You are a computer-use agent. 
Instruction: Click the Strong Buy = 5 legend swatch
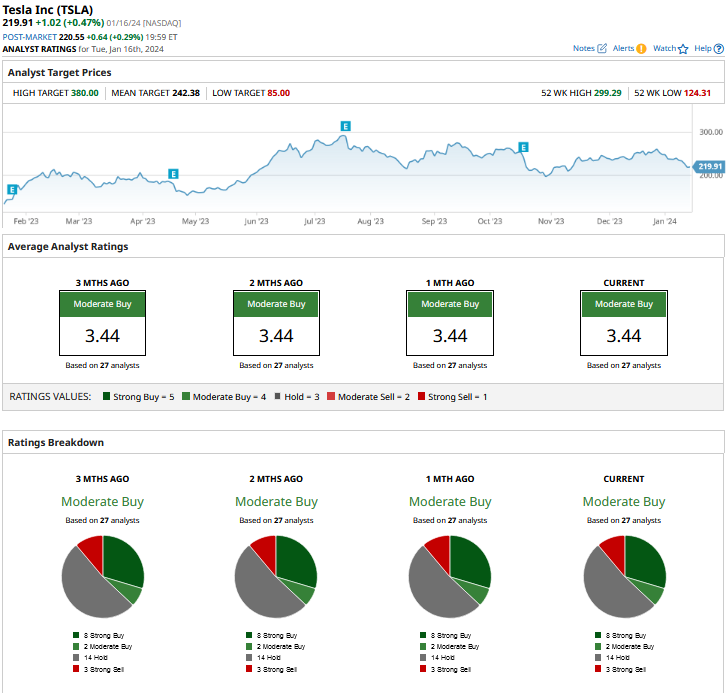[x=106, y=396]
